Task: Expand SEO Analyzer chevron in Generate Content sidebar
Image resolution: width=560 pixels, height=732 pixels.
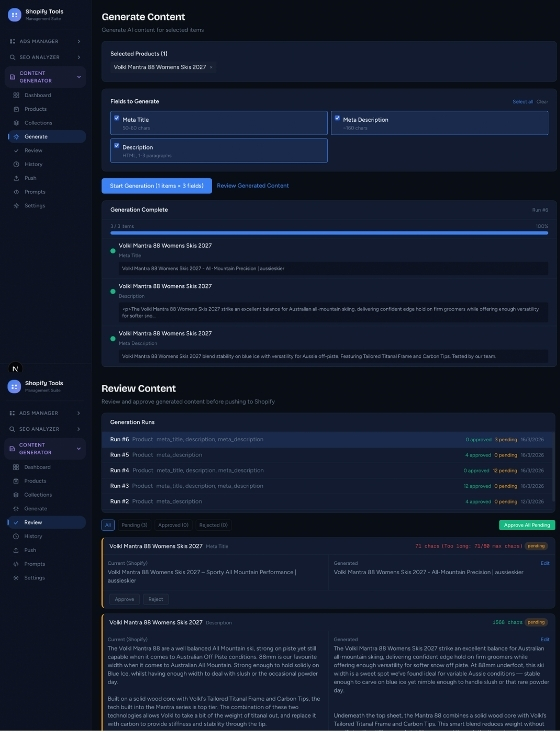Action: [79, 57]
